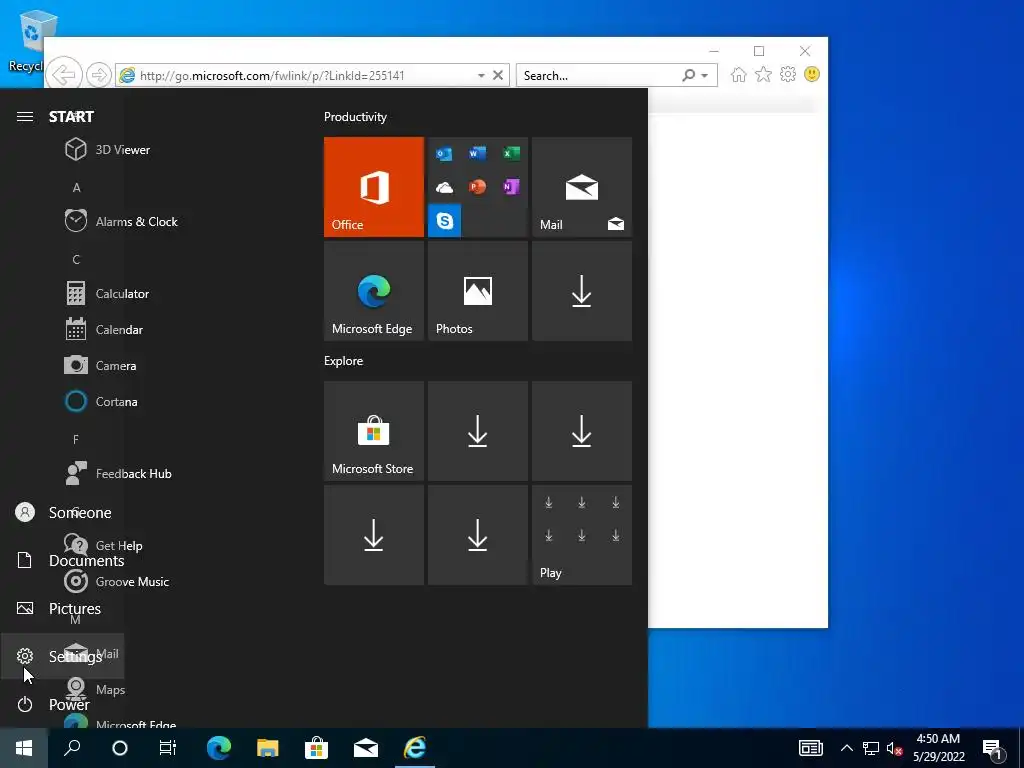Jump to app list letter F
The width and height of the screenshot is (1024, 768).
point(76,439)
